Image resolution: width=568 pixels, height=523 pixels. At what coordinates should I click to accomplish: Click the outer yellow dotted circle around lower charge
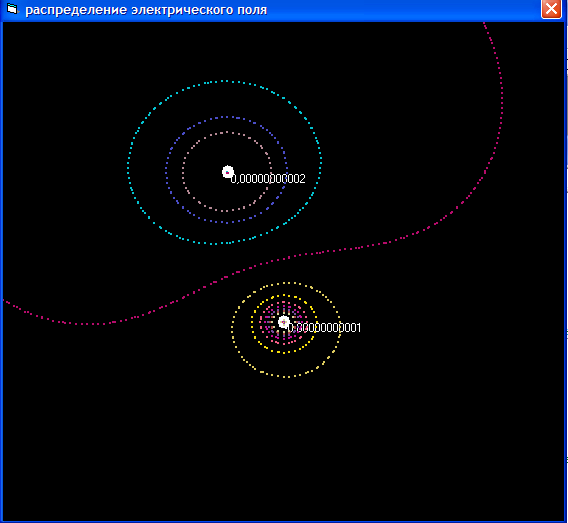(x=232, y=330)
